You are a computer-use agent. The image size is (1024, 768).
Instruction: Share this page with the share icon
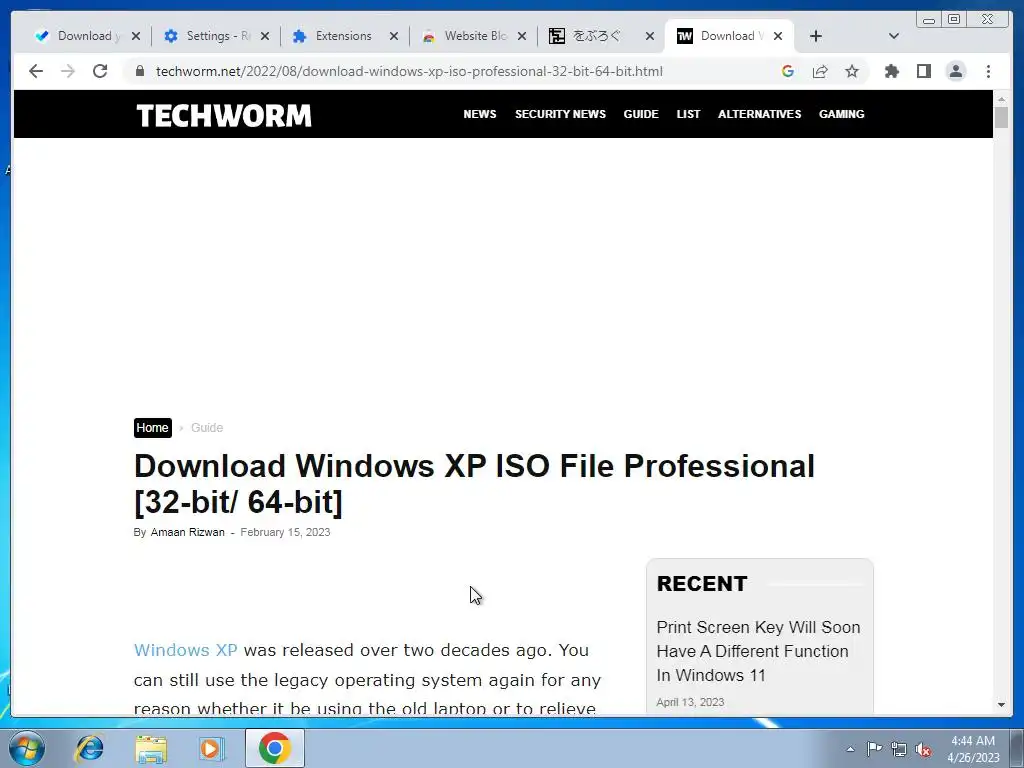click(x=820, y=71)
